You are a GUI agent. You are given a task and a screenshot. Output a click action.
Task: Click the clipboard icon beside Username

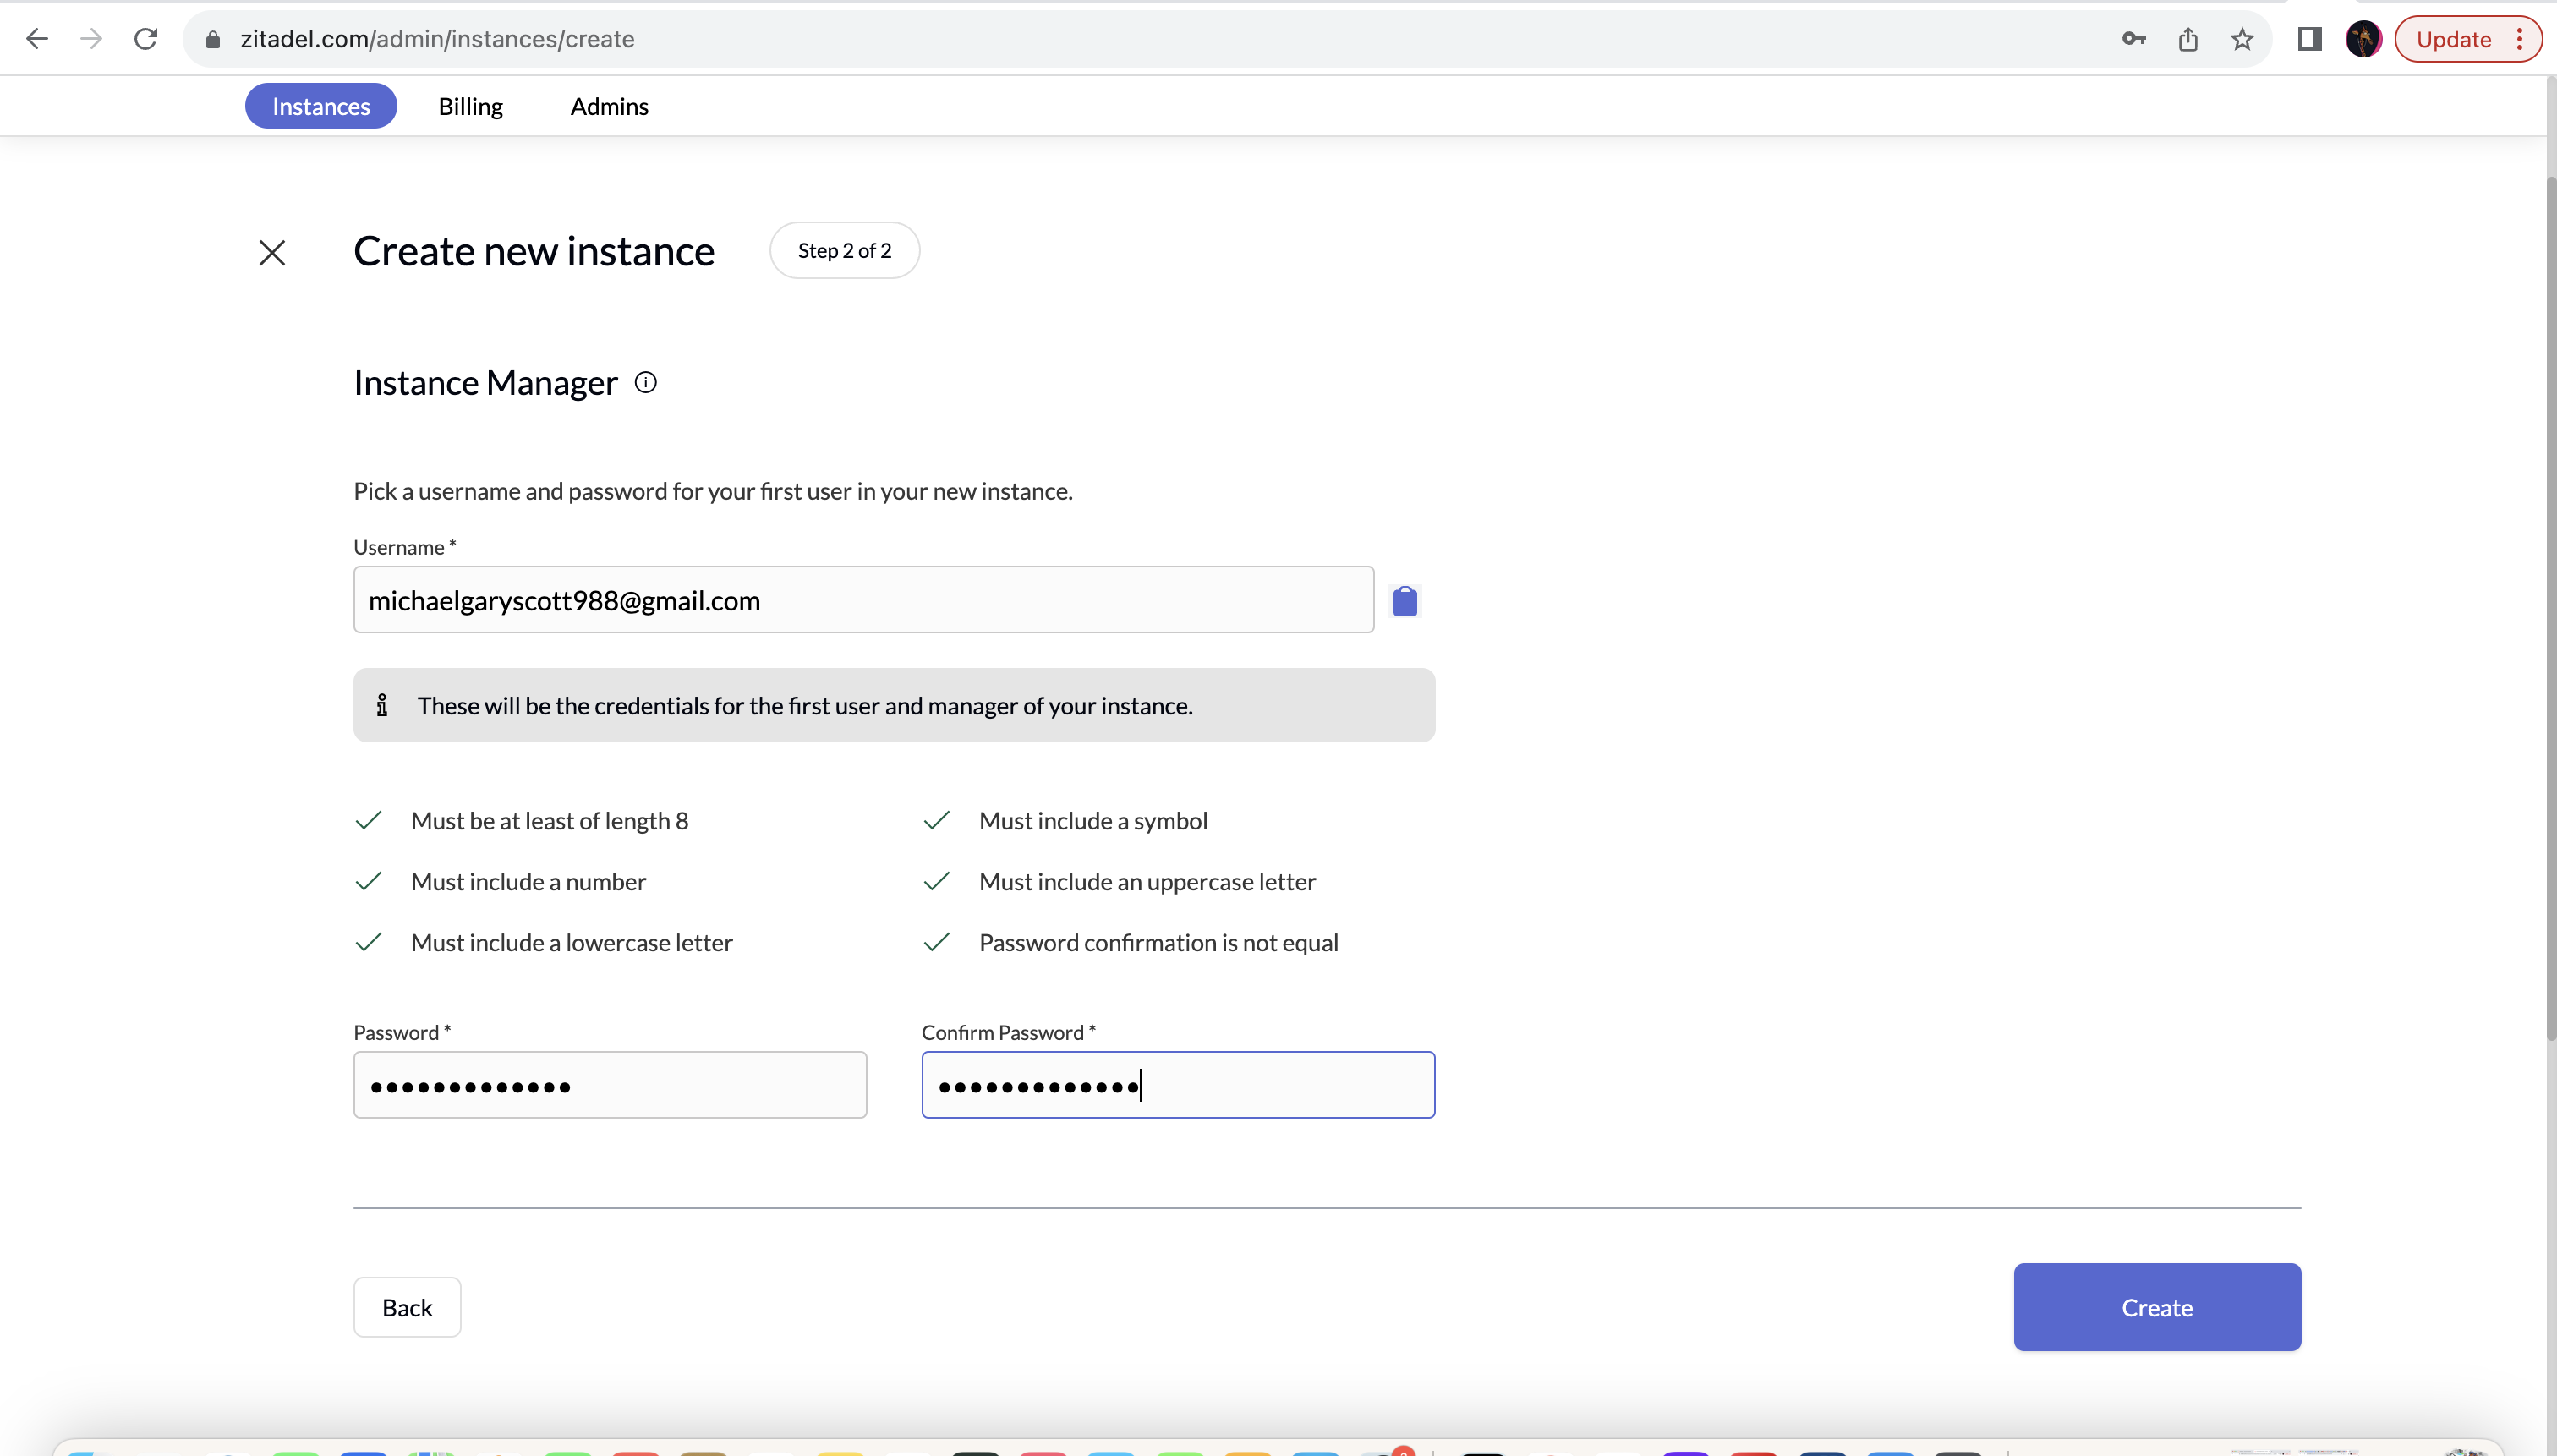point(1404,601)
